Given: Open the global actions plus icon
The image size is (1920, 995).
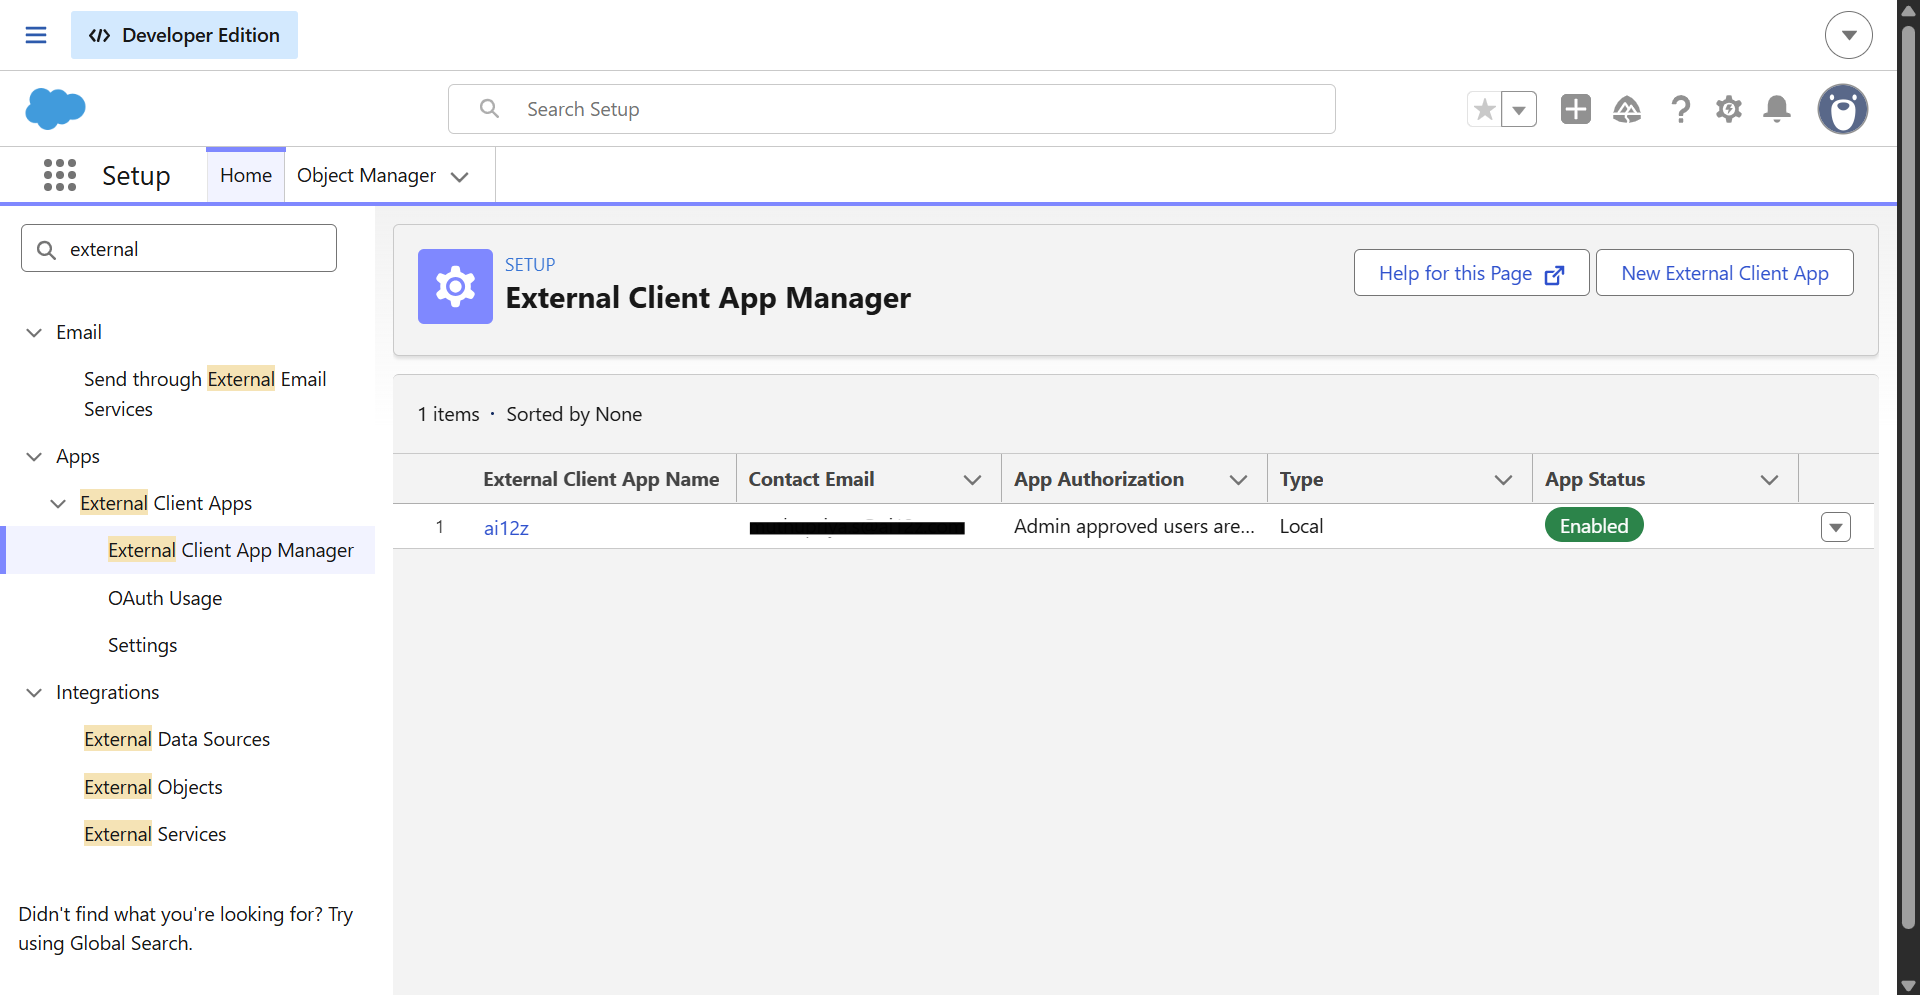Looking at the screenshot, I should [x=1576, y=109].
